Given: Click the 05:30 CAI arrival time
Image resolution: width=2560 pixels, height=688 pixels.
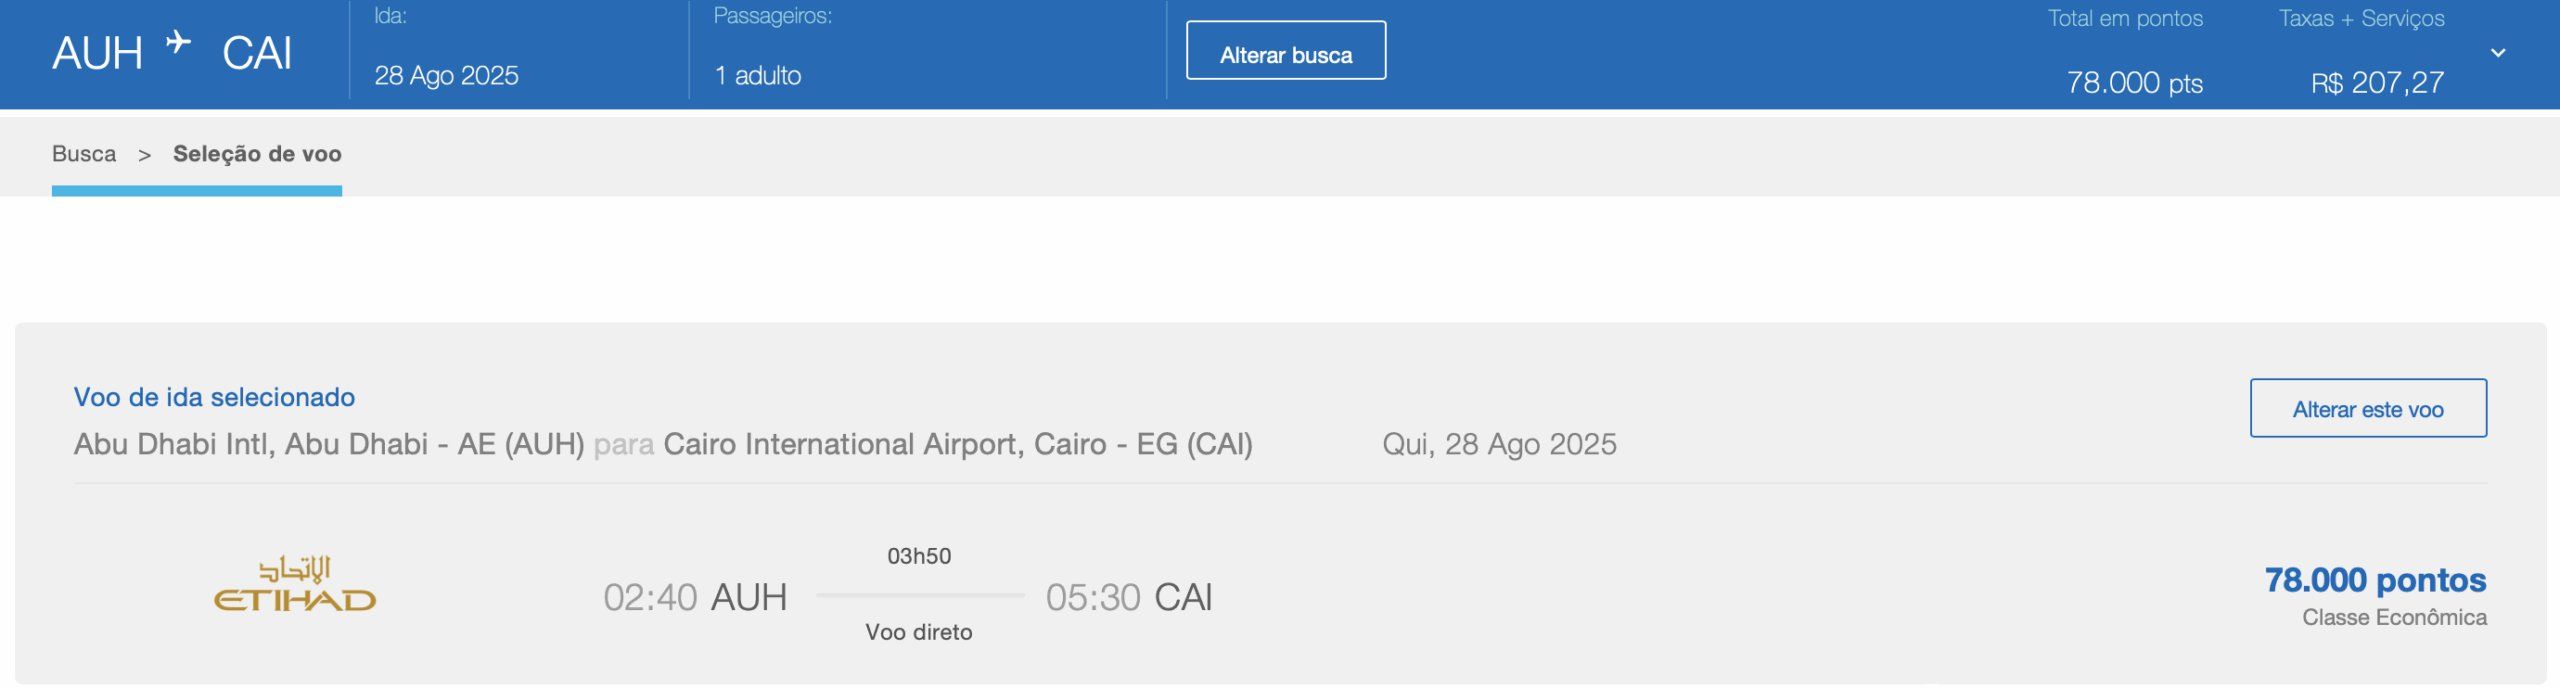Looking at the screenshot, I should pyautogui.click(x=1129, y=597).
